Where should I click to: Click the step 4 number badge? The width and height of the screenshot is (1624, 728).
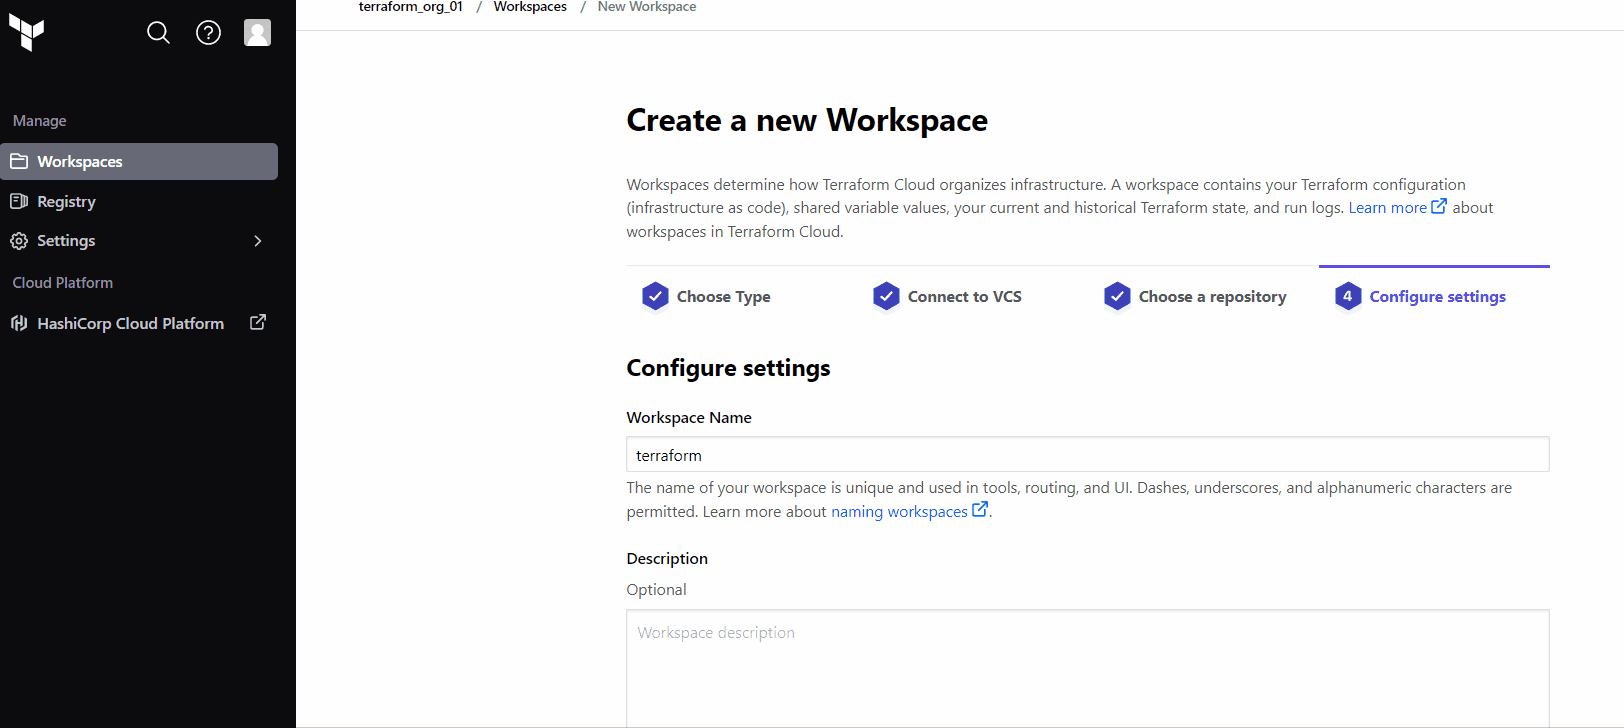click(x=1348, y=296)
